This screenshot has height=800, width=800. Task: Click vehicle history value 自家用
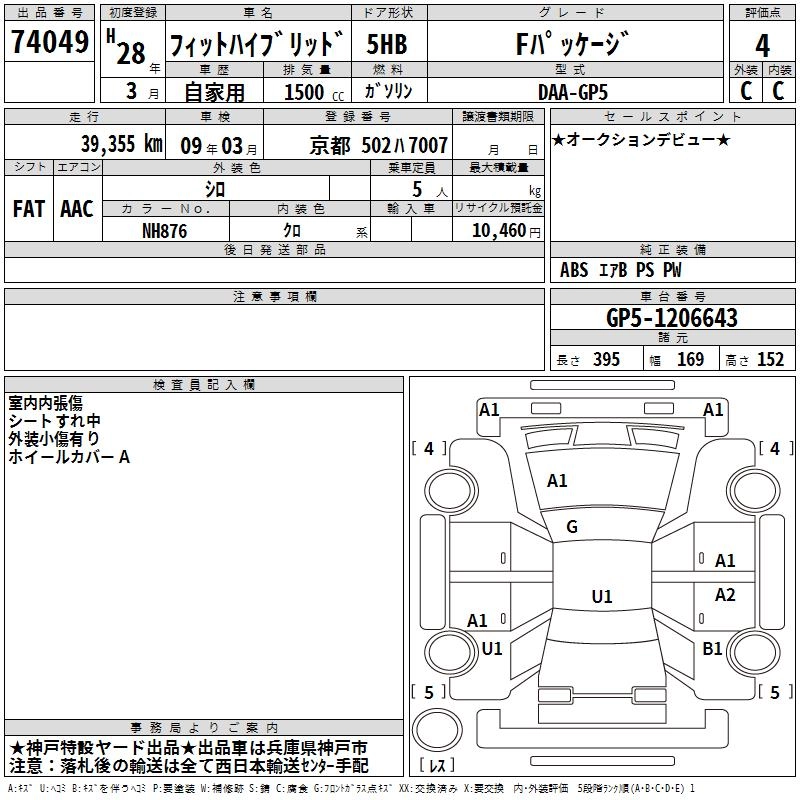[x=214, y=92]
